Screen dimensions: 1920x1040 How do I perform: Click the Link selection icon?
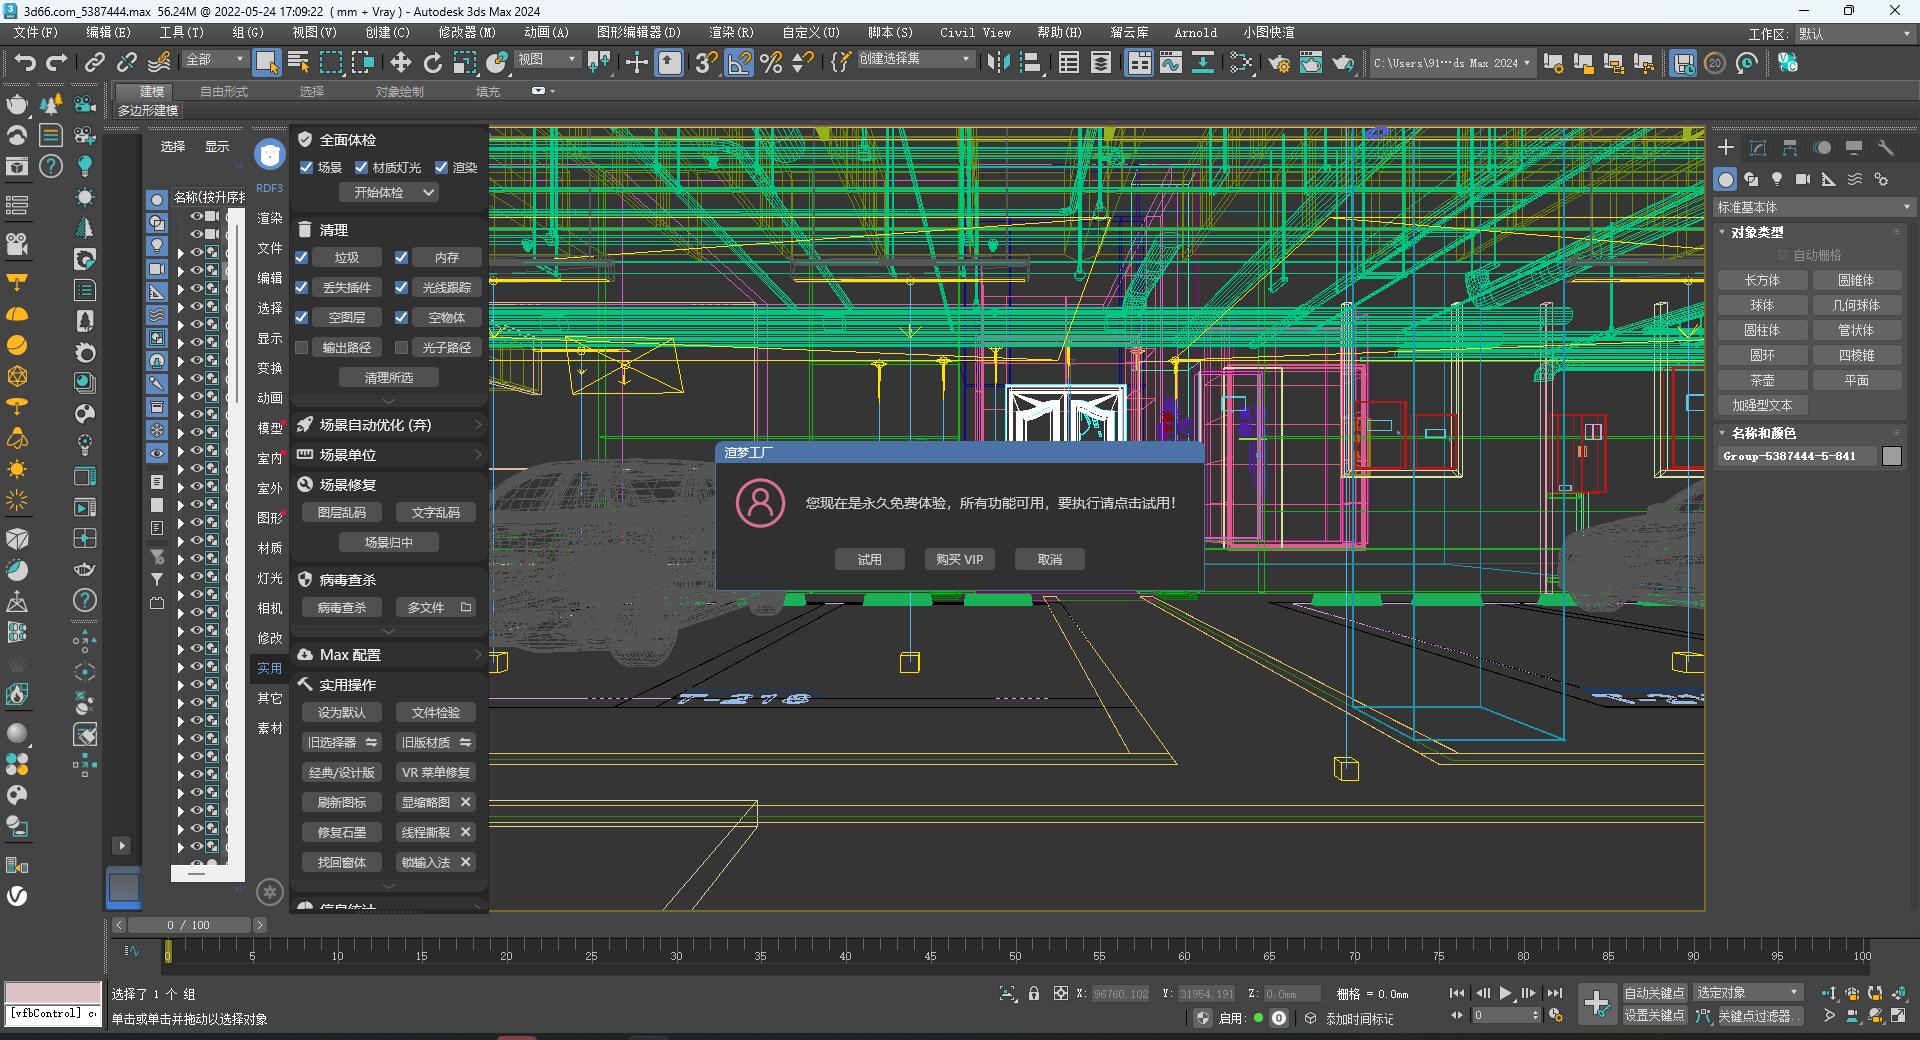94,63
